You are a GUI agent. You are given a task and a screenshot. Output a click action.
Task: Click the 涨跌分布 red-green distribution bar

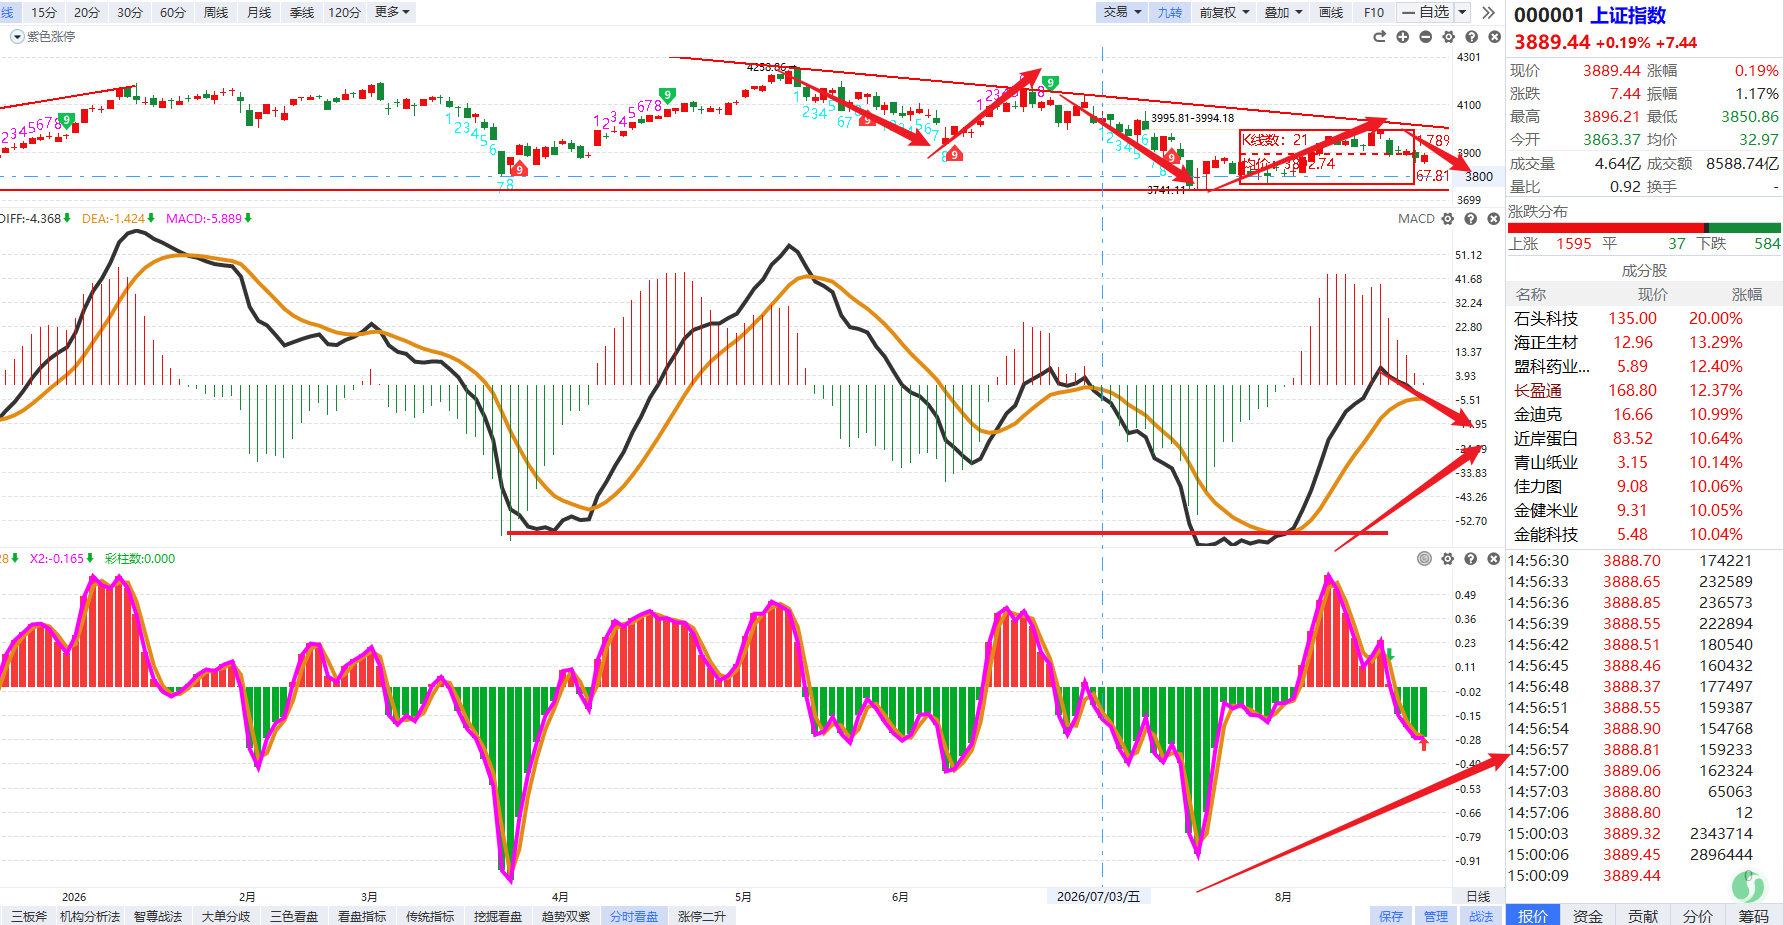tap(1644, 228)
